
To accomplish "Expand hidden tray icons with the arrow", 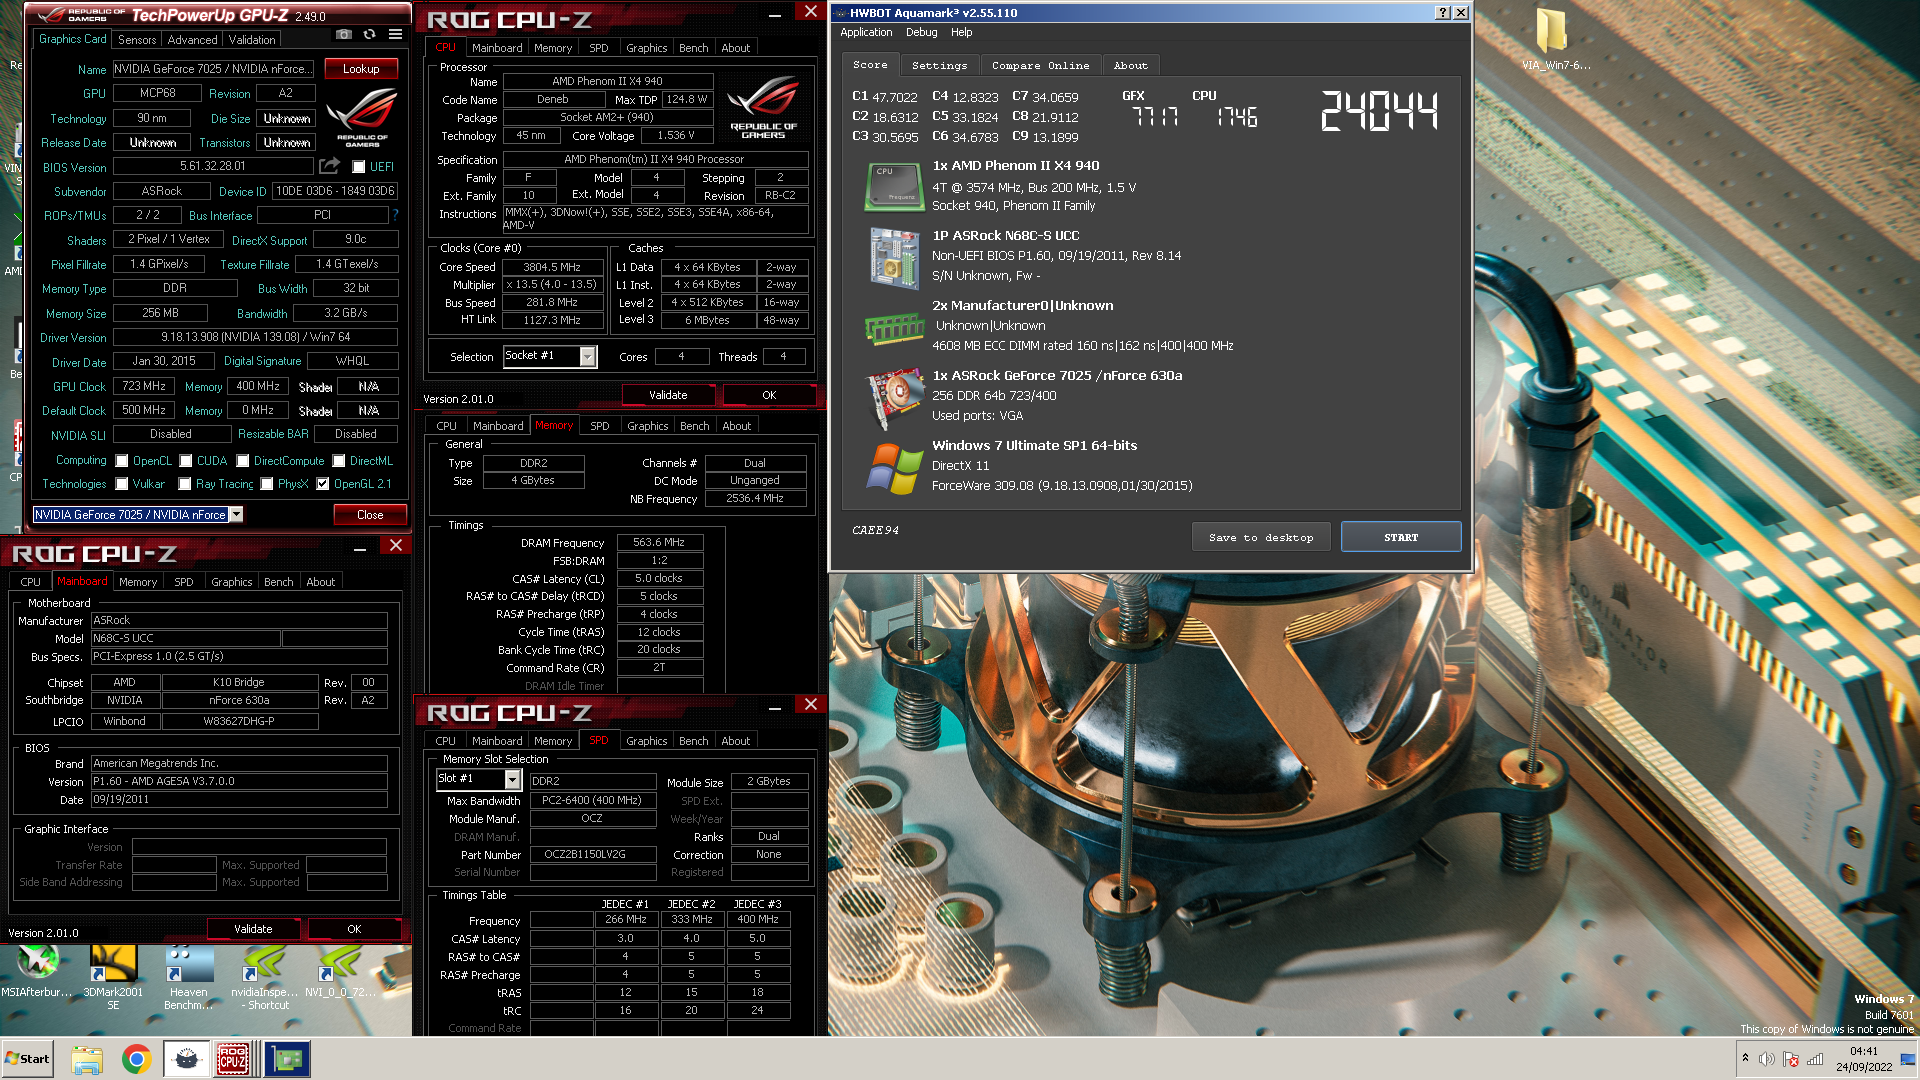I will pos(1745,1058).
